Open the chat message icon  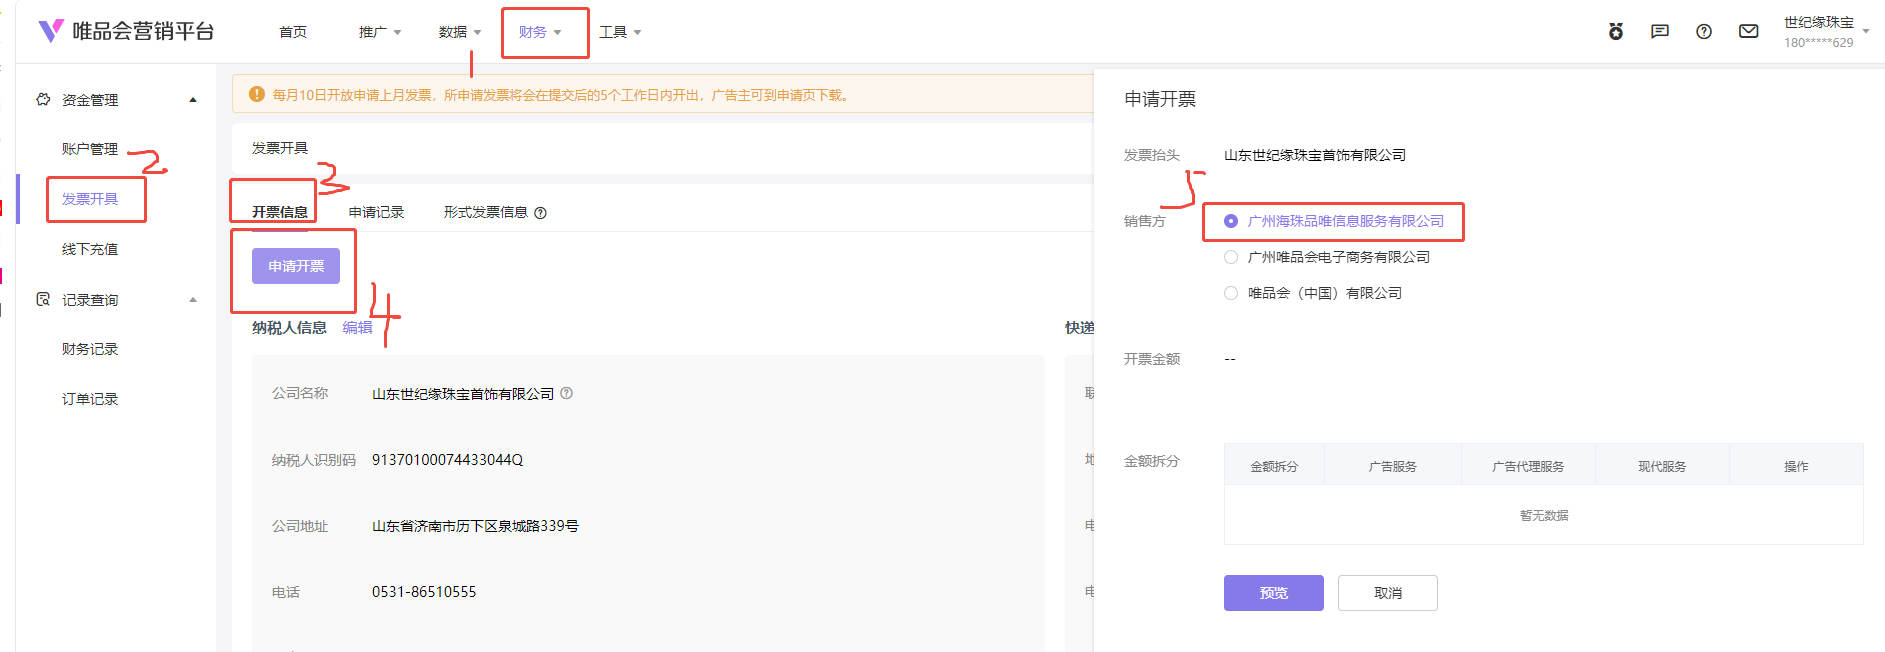click(1660, 32)
